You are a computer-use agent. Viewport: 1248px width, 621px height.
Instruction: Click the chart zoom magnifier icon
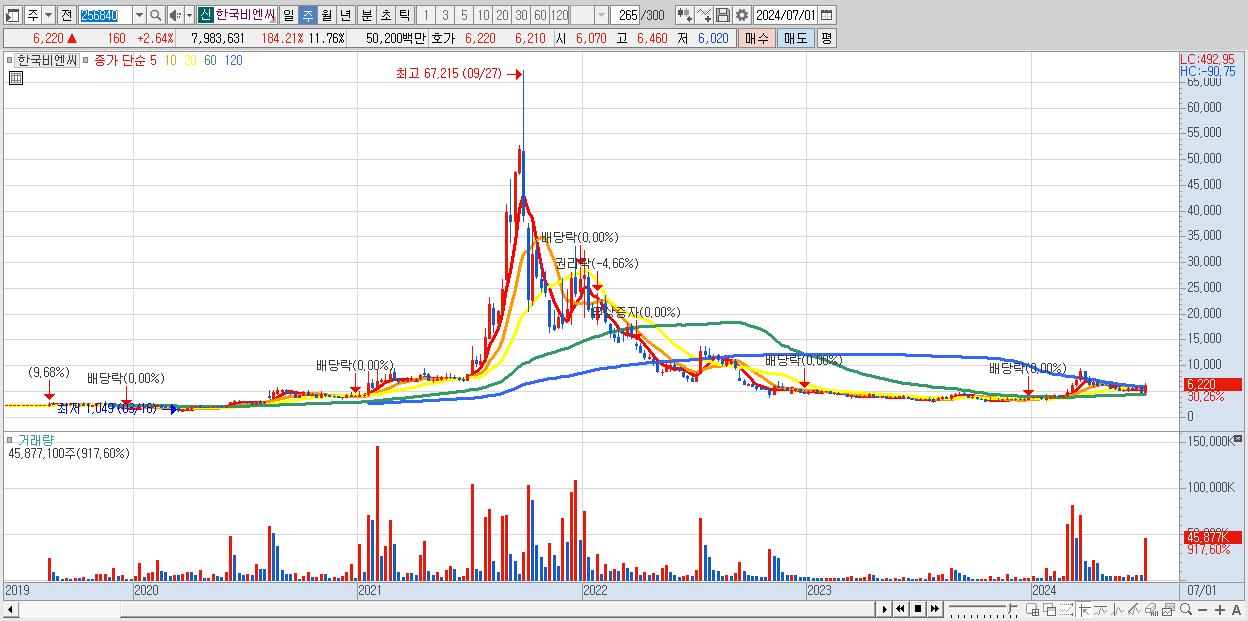(1186, 609)
